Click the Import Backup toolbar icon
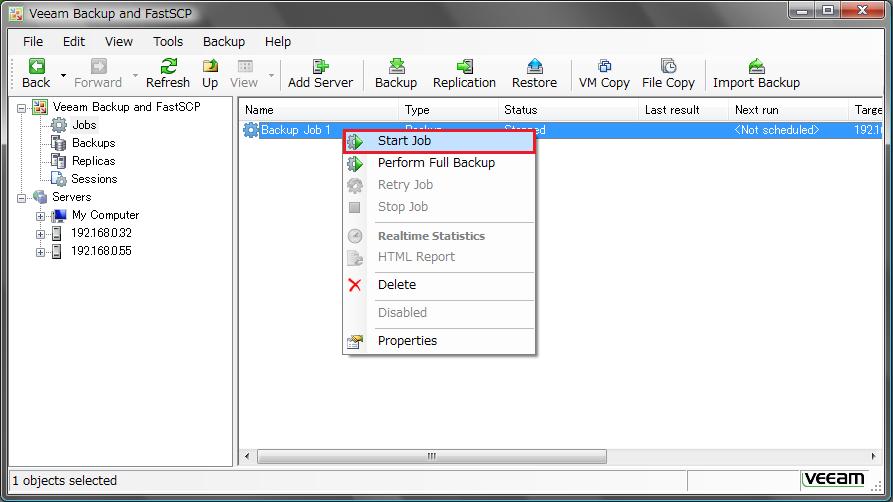893x502 pixels. pyautogui.click(x=756, y=66)
